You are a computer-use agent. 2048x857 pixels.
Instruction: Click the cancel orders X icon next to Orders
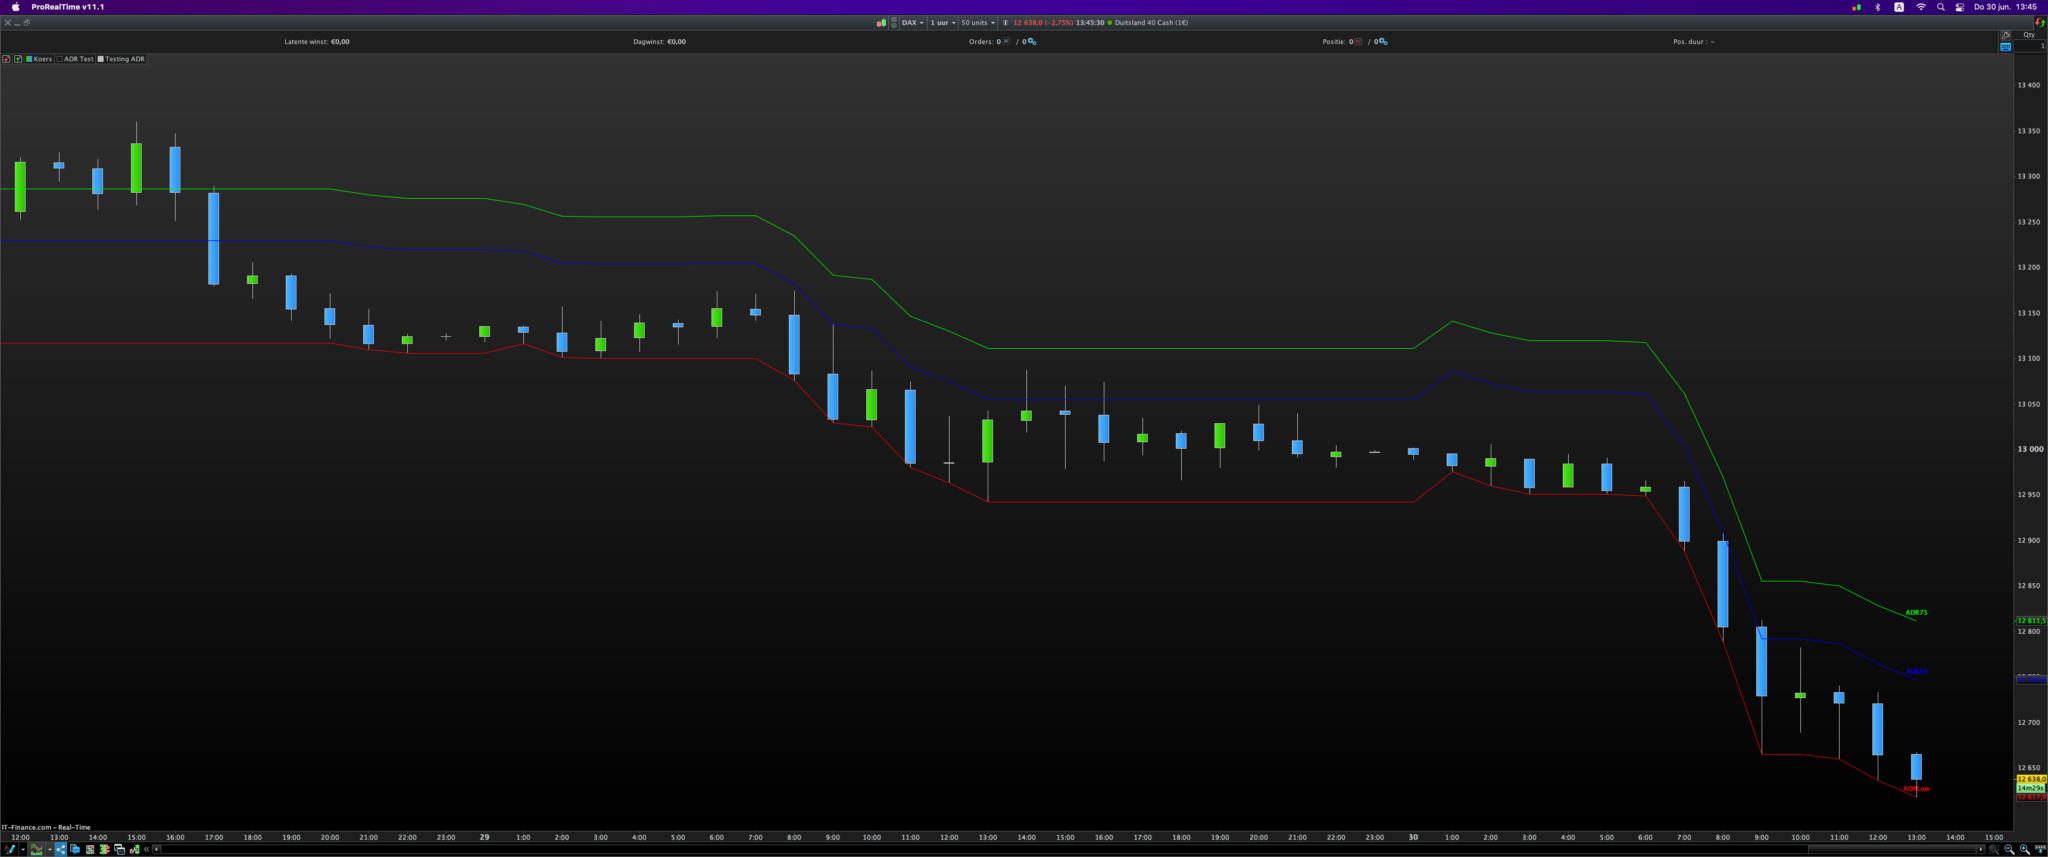1006,42
